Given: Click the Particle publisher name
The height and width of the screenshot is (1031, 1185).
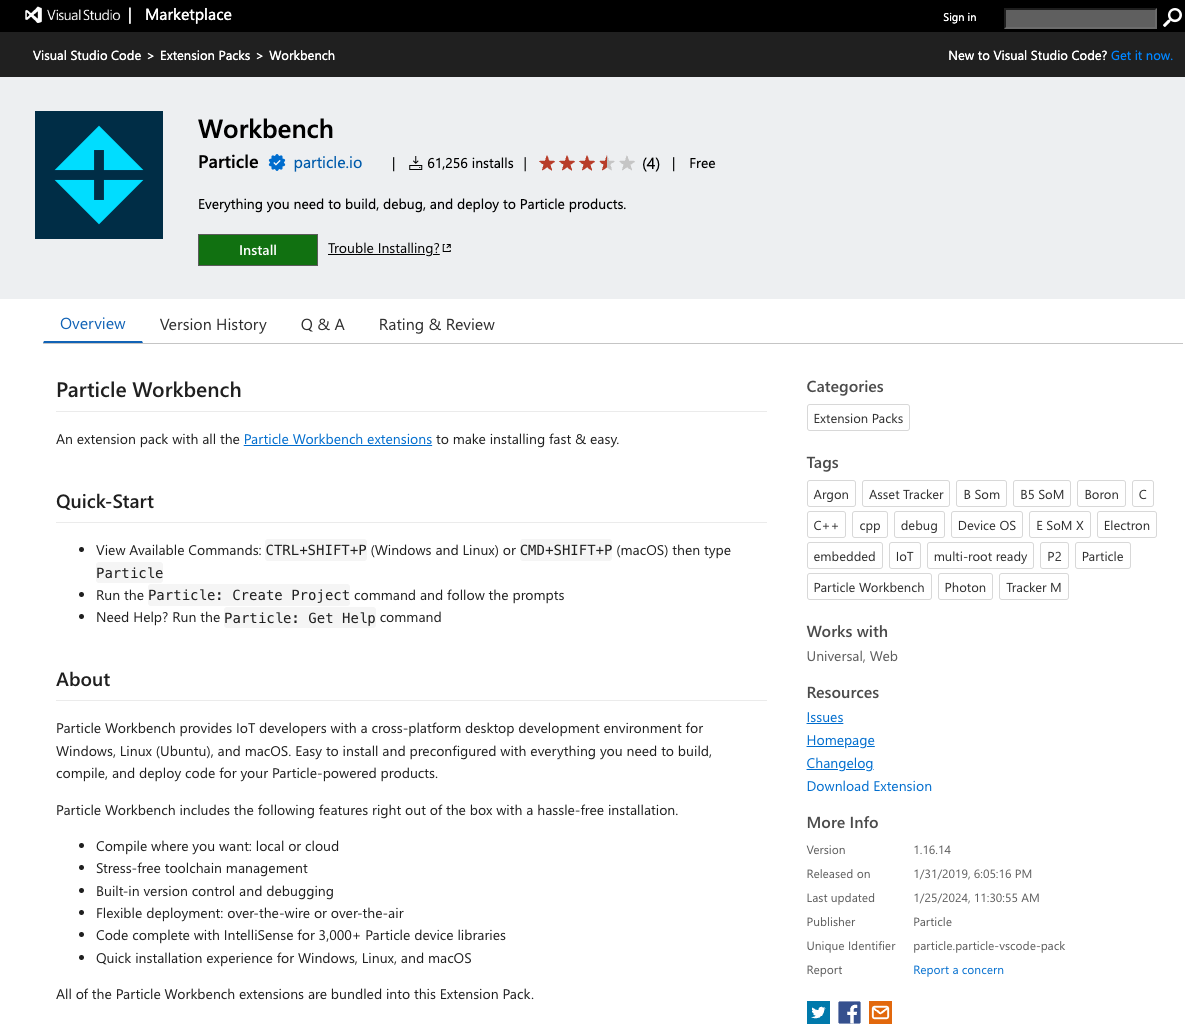Looking at the screenshot, I should click(x=228, y=162).
